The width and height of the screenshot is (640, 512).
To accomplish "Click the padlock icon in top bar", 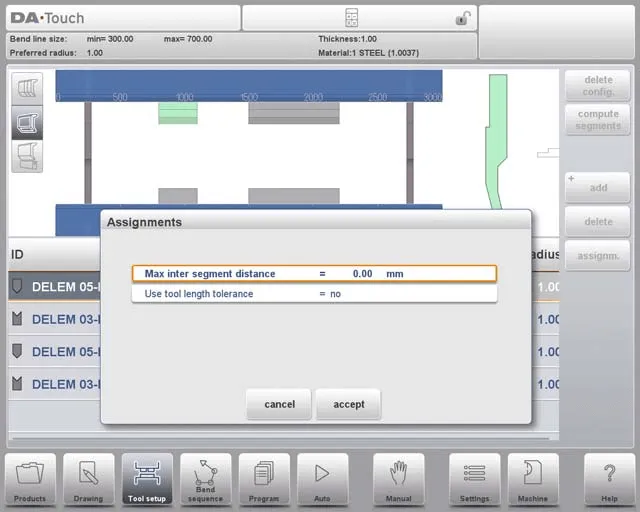I will pyautogui.click(x=462, y=18).
